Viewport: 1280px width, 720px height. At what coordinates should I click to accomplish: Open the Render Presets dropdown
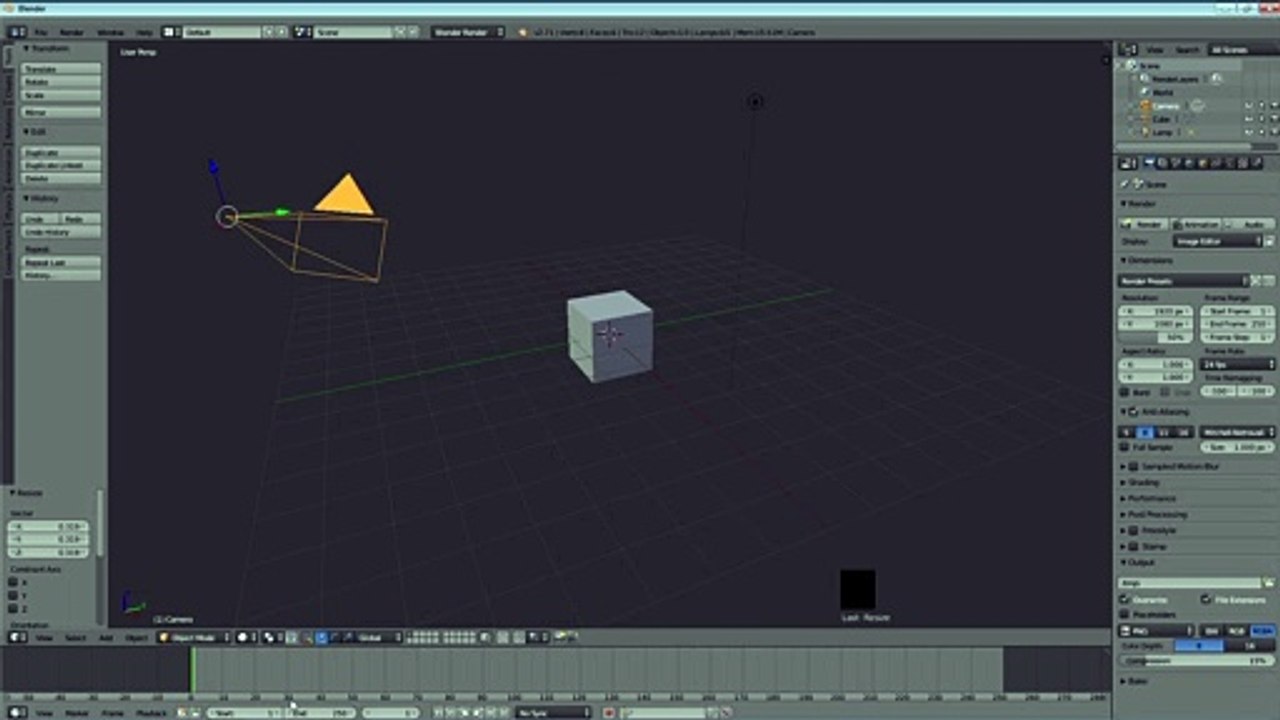point(1184,281)
